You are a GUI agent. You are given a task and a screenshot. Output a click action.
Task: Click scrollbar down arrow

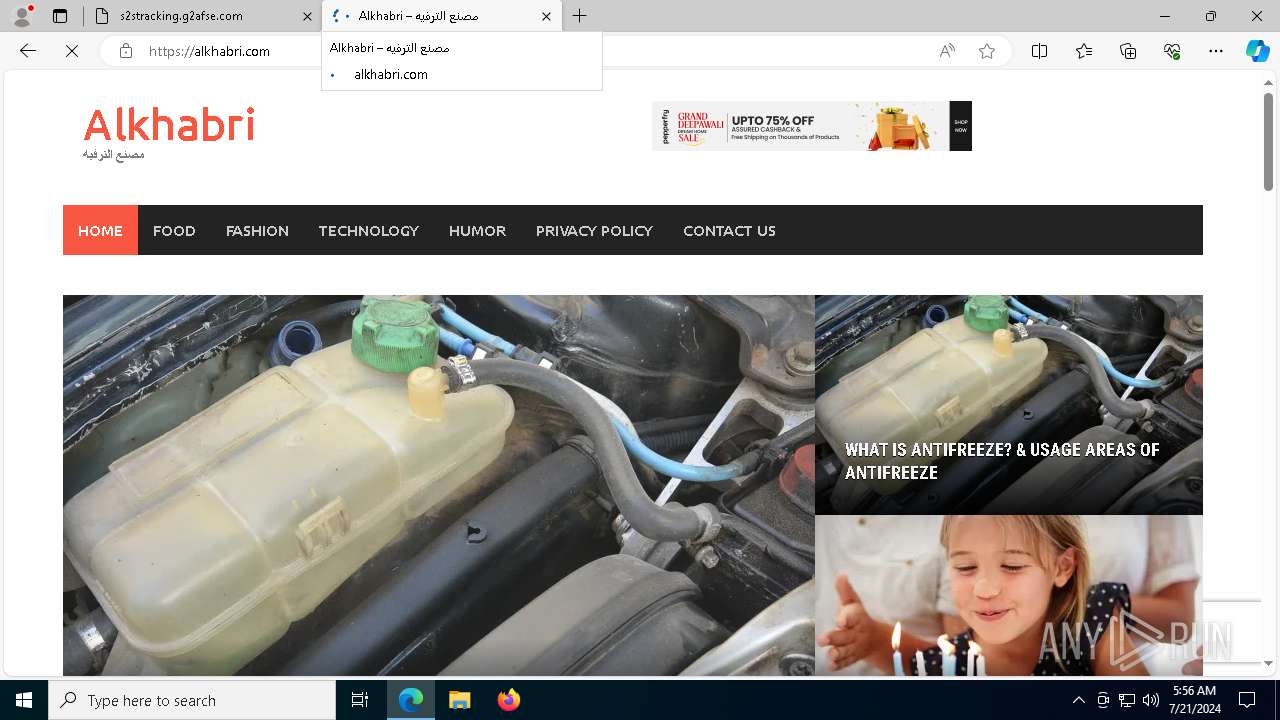tap(1268, 663)
